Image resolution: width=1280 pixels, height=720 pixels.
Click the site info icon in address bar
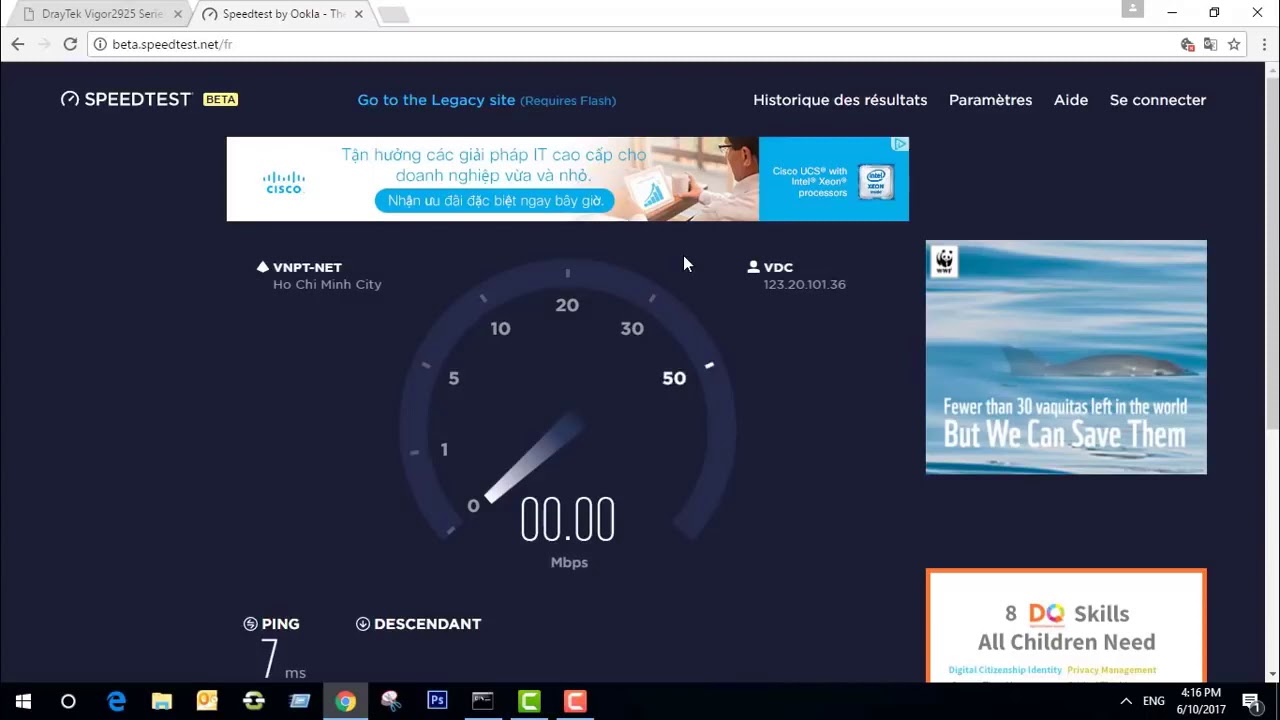tap(99, 44)
